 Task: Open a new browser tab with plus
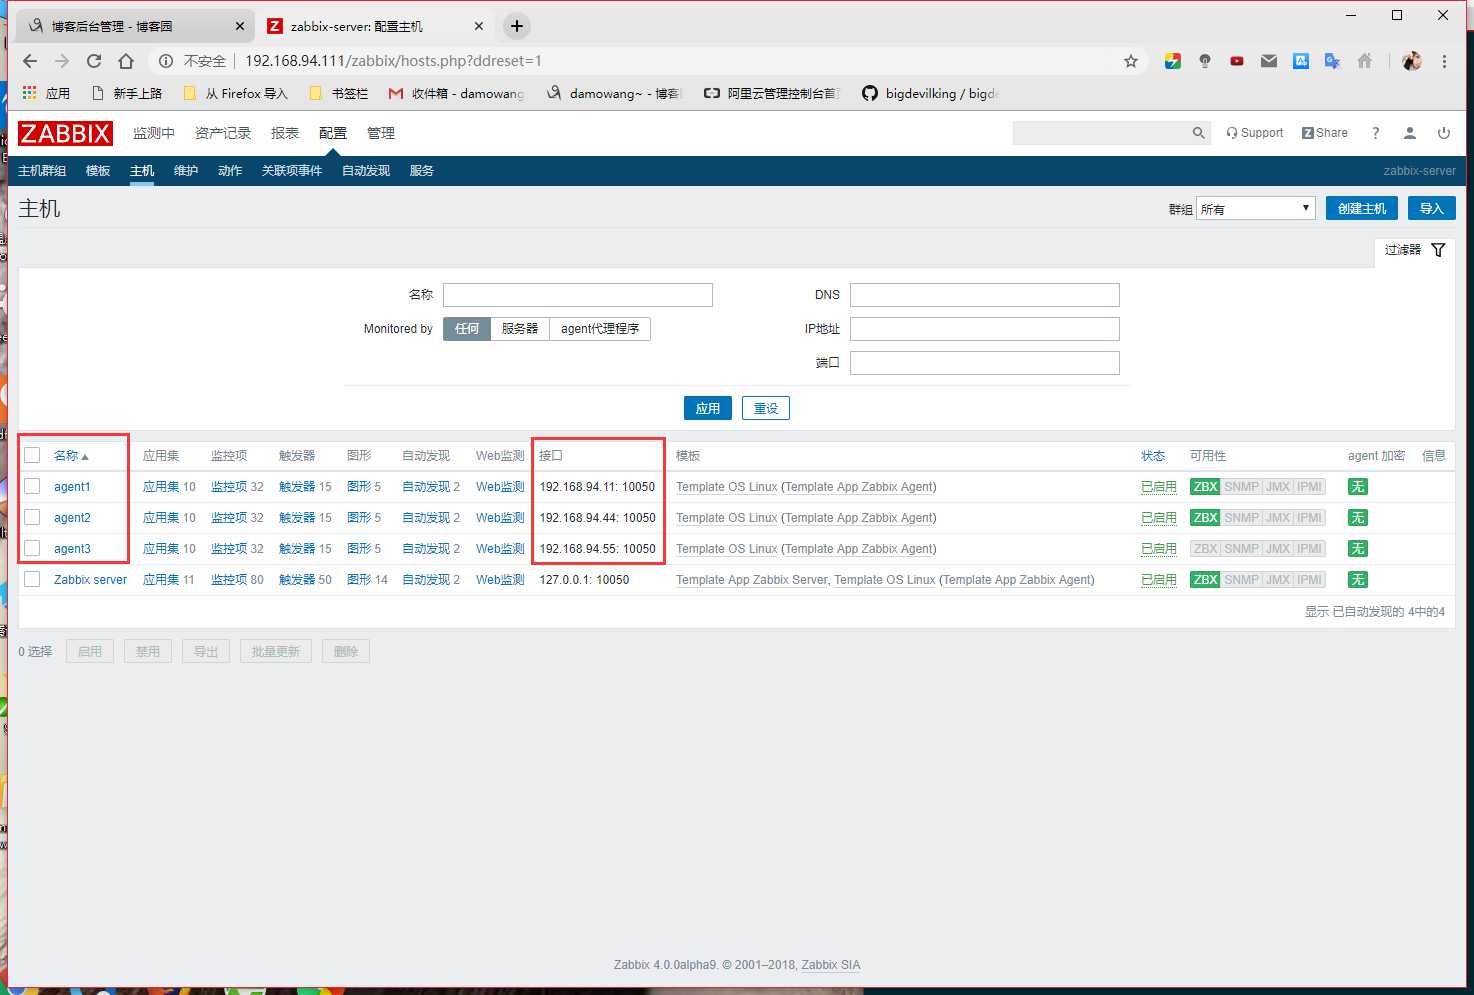click(x=516, y=26)
